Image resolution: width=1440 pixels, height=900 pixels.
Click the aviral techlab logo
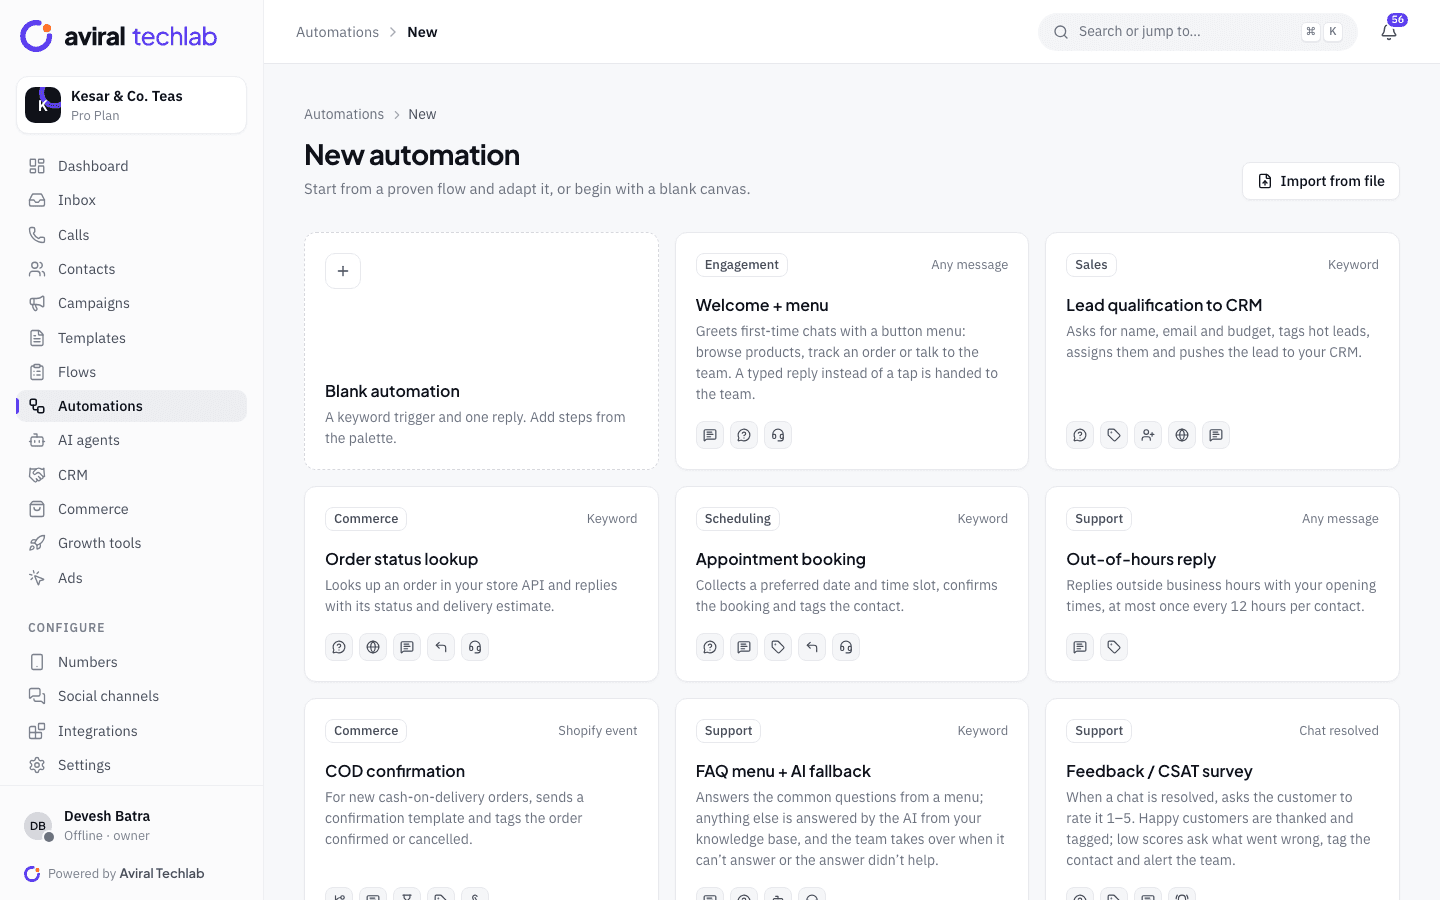coord(118,36)
